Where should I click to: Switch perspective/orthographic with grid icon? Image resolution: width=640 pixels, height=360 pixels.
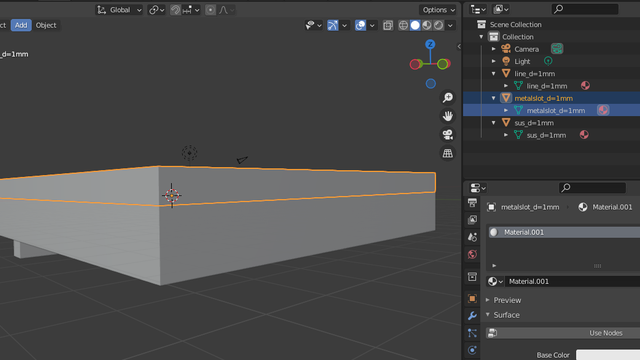pos(448,153)
